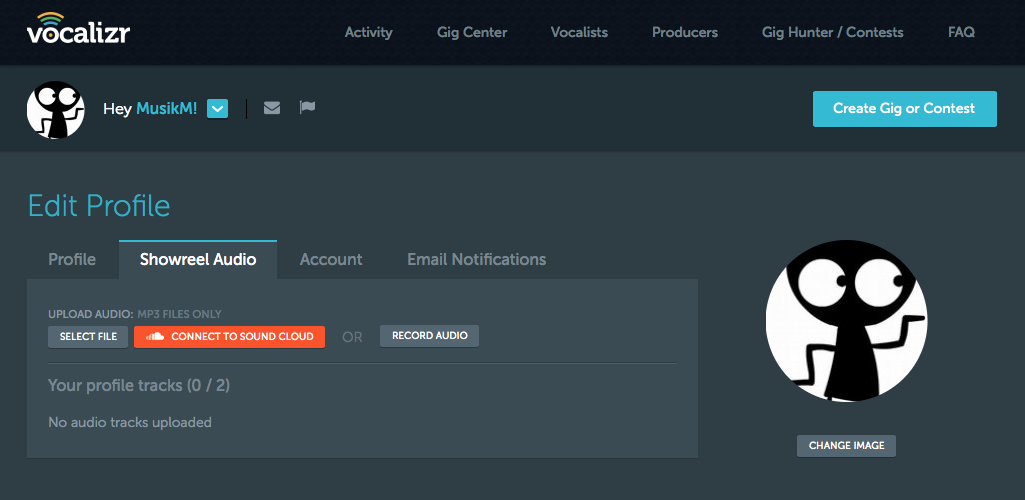Screen dimensions: 1025x500
Task: Click the SoundCloud cloud icon
Action: coord(155,337)
